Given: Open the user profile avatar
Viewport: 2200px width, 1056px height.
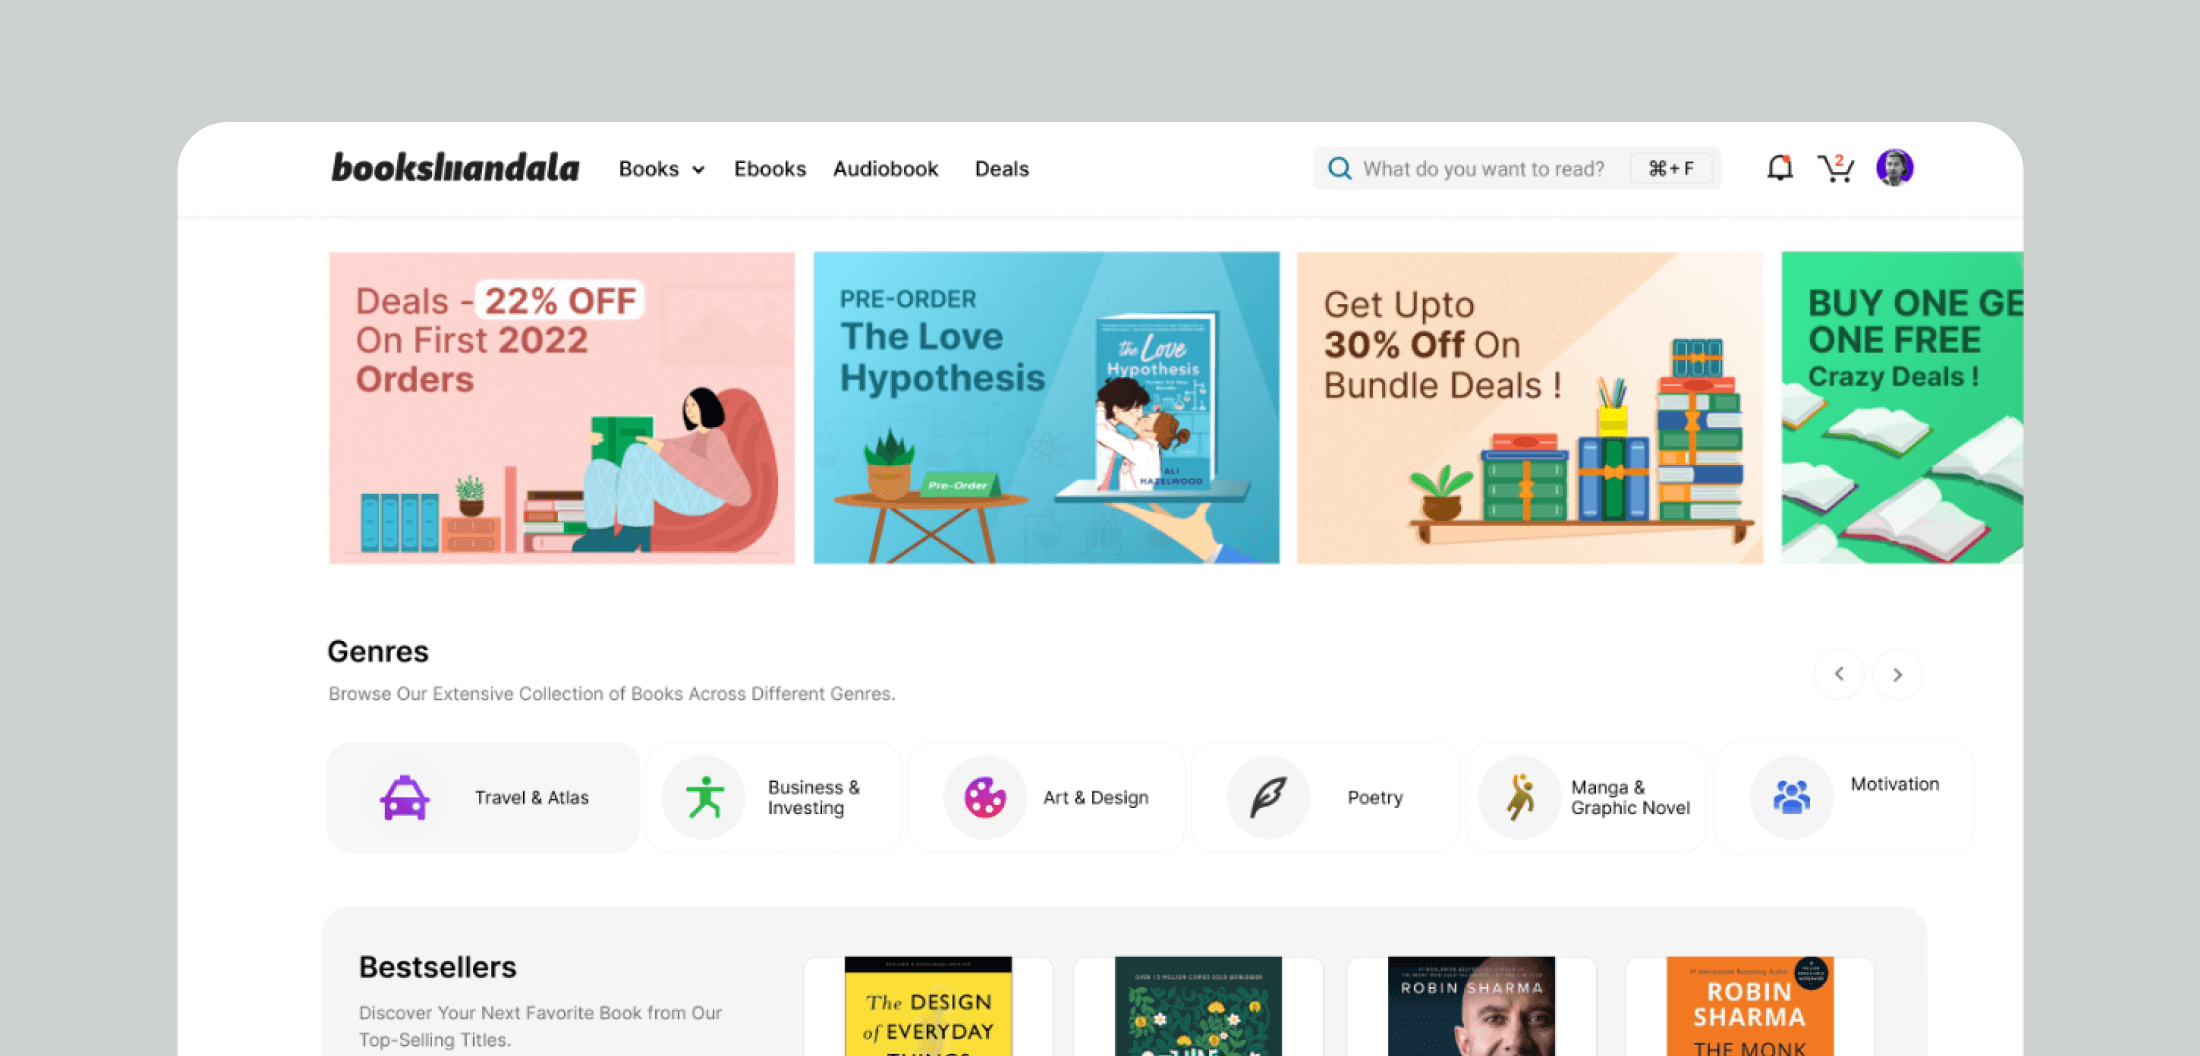Looking at the screenshot, I should pos(1895,167).
